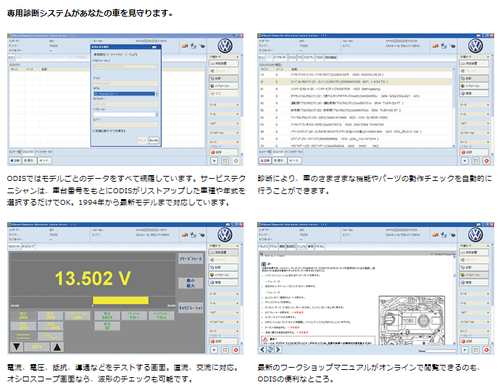The image size is (500, 388).
Task: Select AC sine-wave mode button in multimeter
Action: (50, 336)
